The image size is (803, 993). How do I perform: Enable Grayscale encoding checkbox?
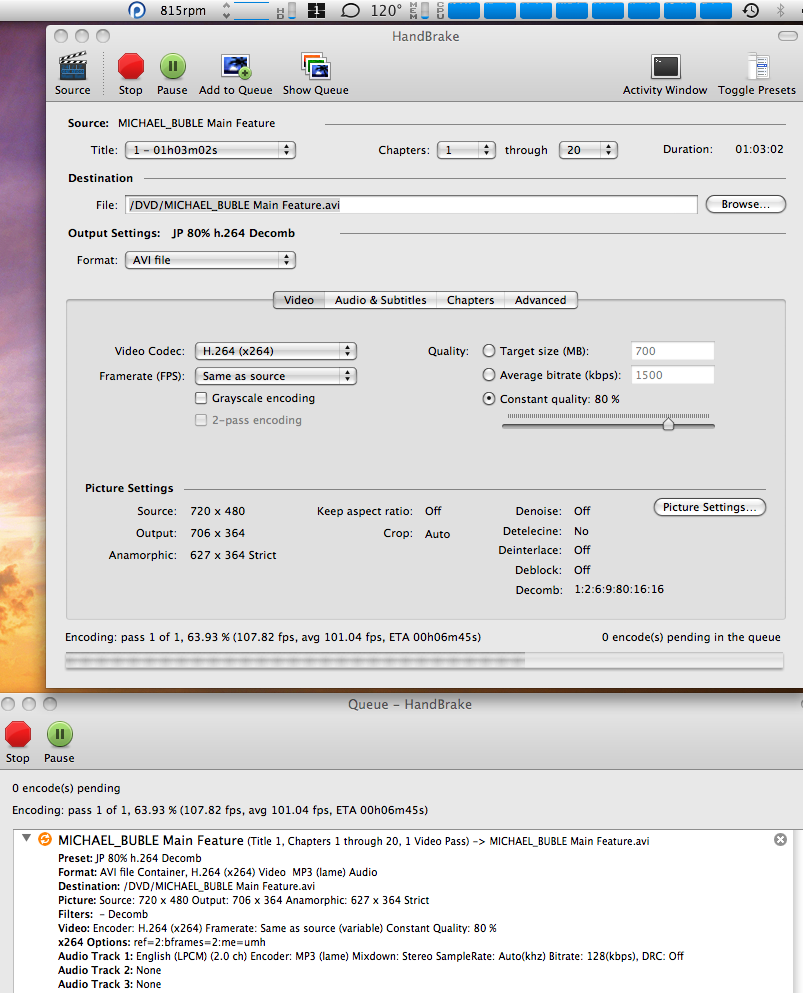click(201, 398)
